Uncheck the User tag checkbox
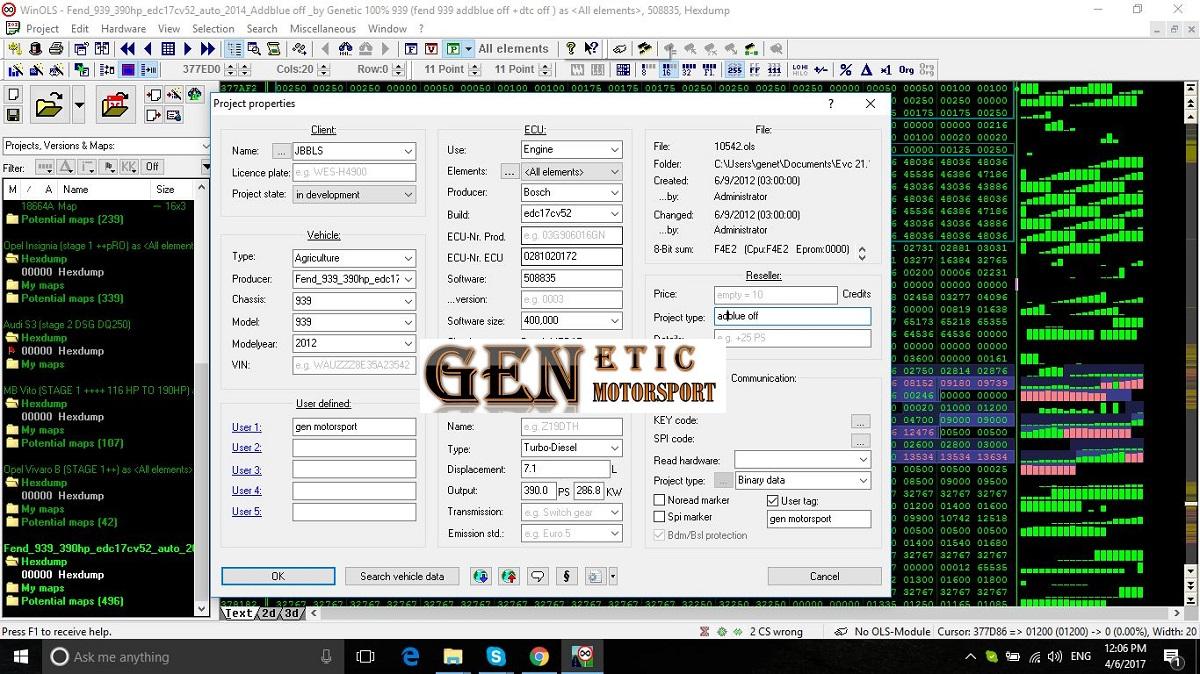 point(773,500)
